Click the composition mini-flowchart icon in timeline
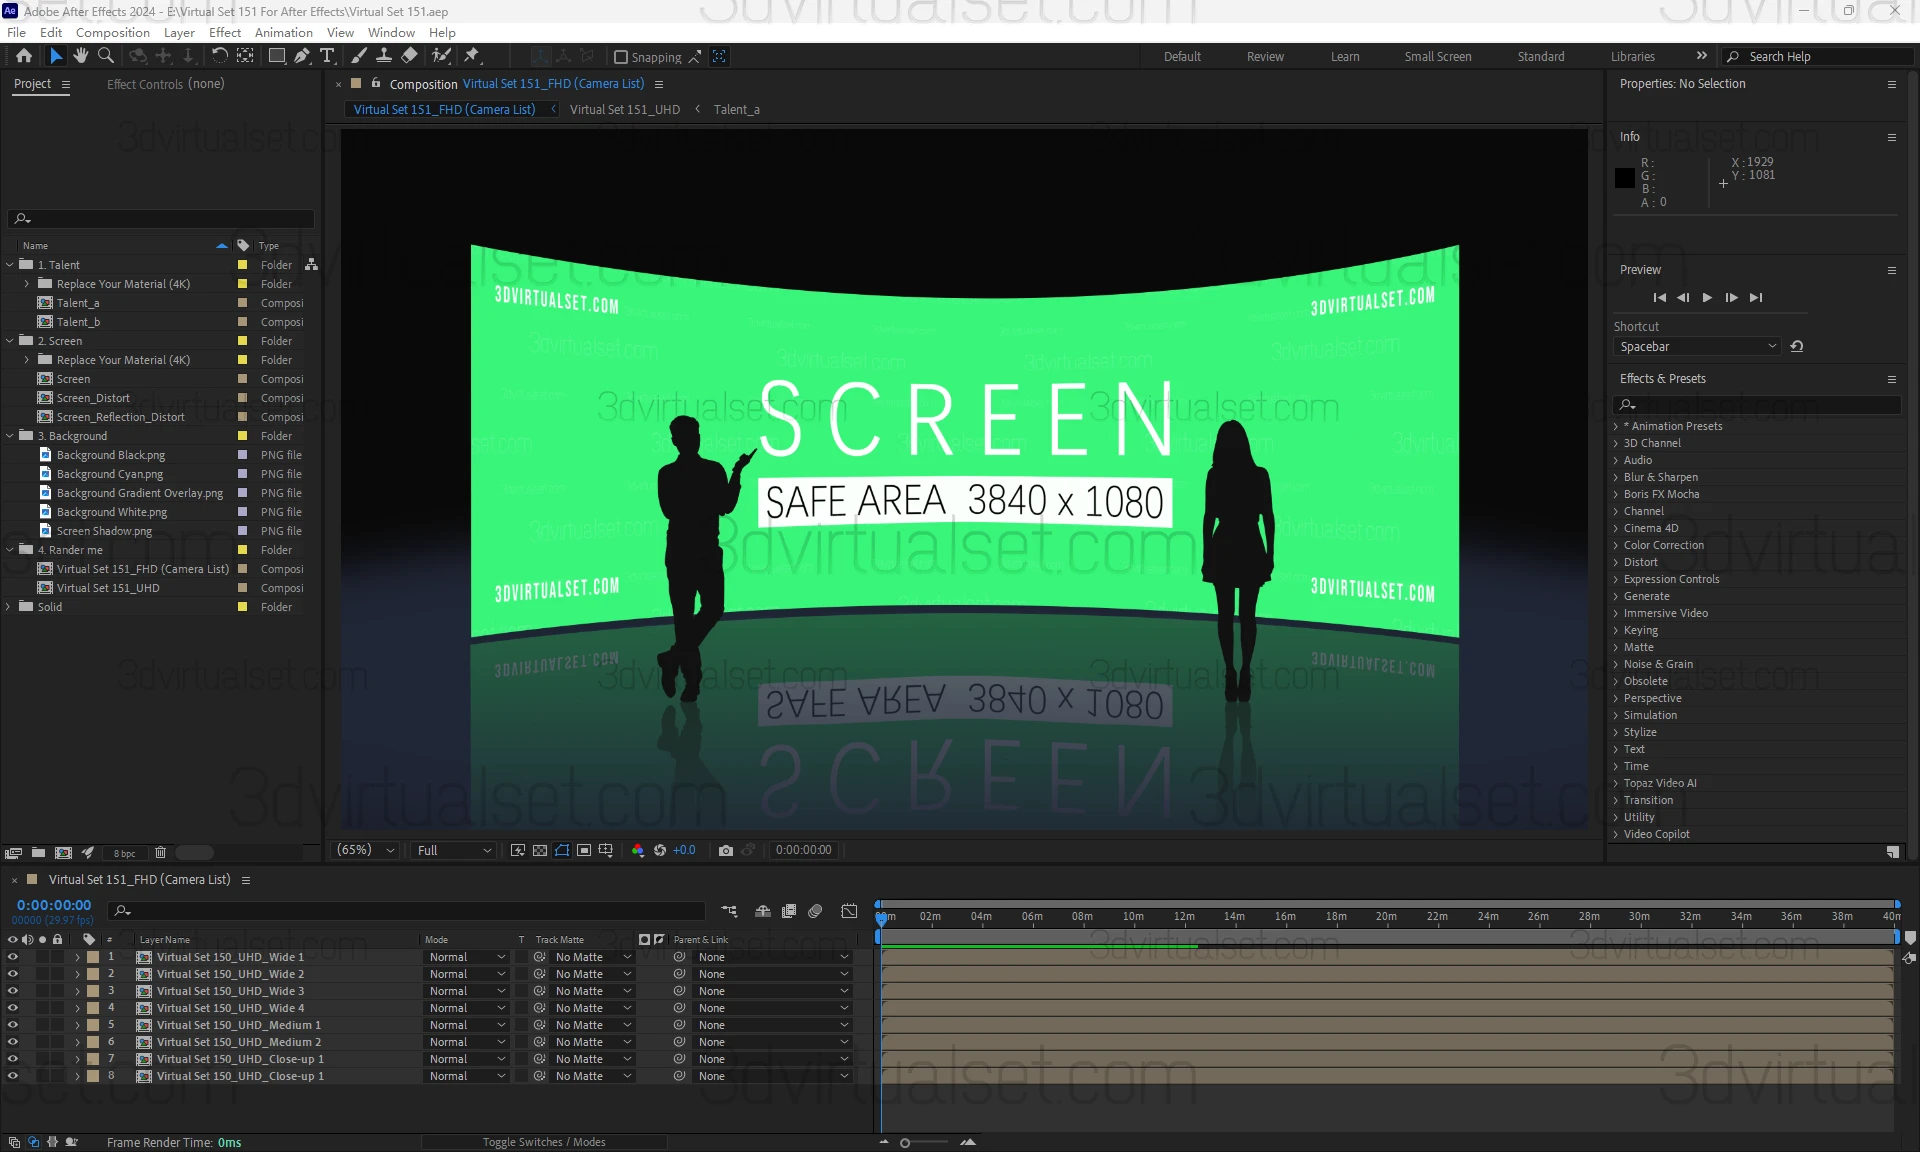Screen dimensions: 1920x1152 [729, 911]
